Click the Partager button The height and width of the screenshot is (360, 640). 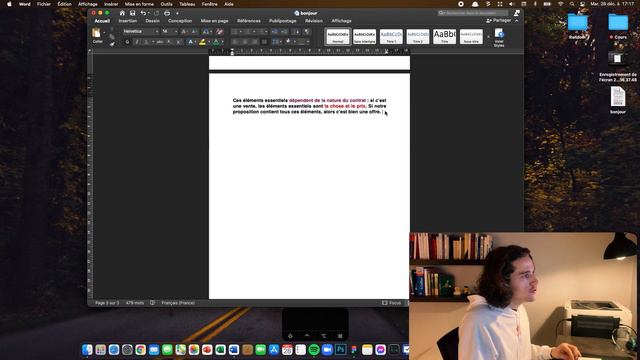click(x=498, y=20)
